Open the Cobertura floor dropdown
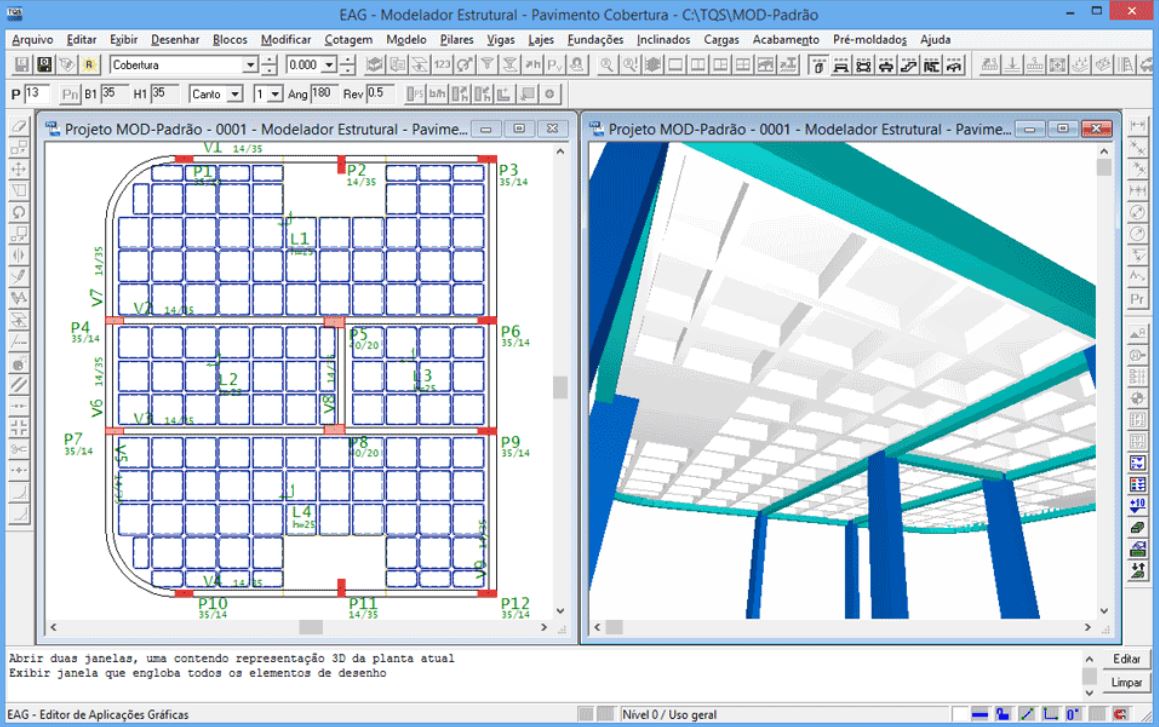Image resolution: width=1159 pixels, height=727 pixels. click(x=251, y=65)
